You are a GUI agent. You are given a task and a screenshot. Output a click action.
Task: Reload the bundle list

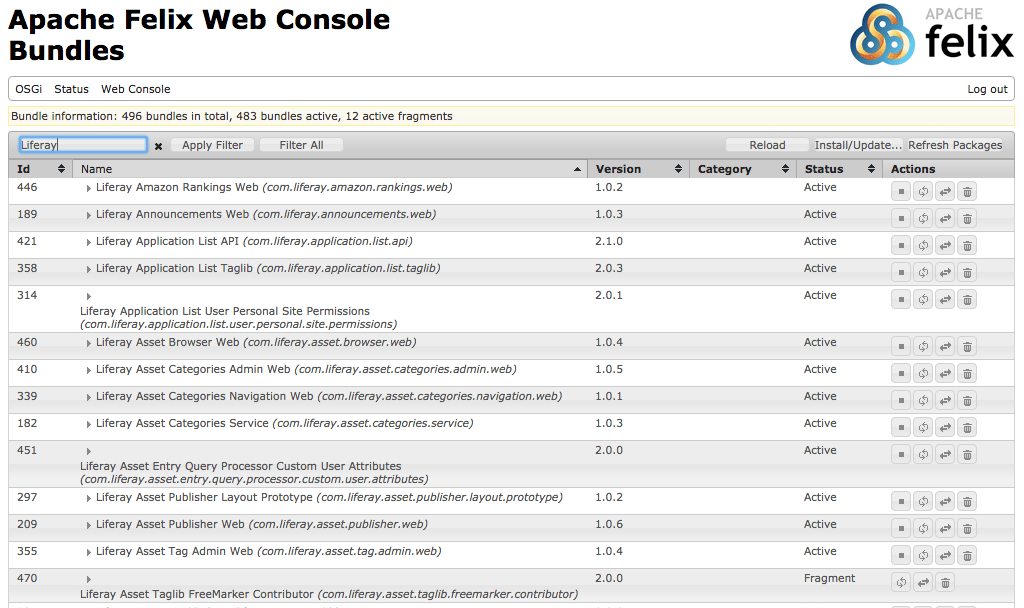point(767,145)
